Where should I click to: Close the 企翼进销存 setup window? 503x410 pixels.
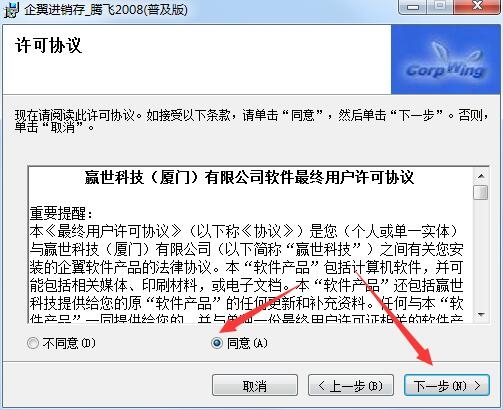tap(477, 6)
